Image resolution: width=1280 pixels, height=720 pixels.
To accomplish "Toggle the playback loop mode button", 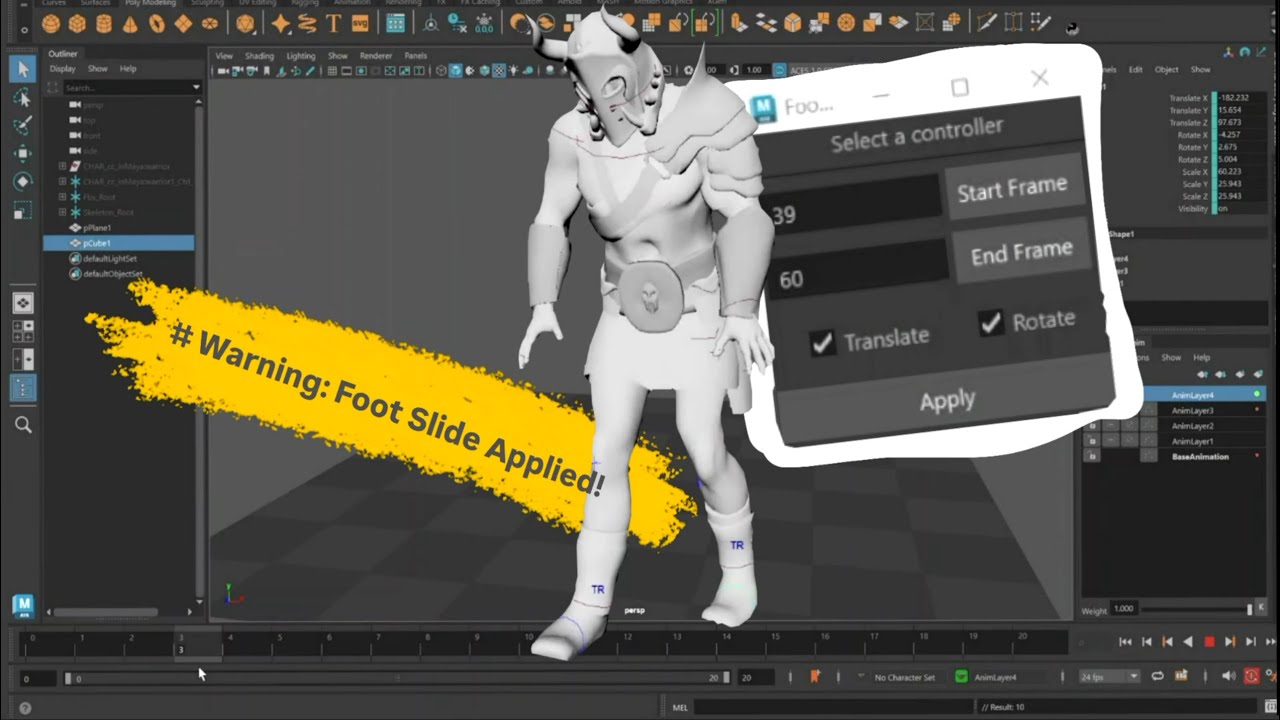I will coord(1157,677).
